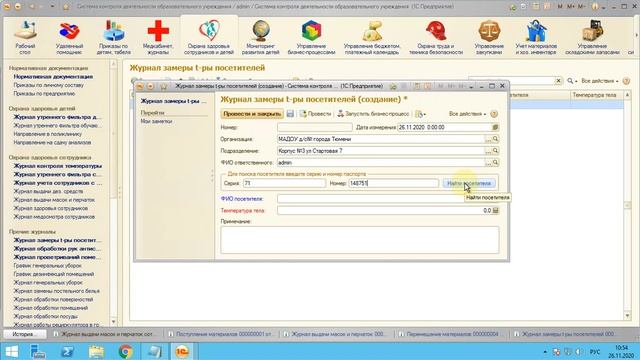Screen dimensions: 640x360
Task: Open Управление складскими запасами section
Action: pos(592,38)
